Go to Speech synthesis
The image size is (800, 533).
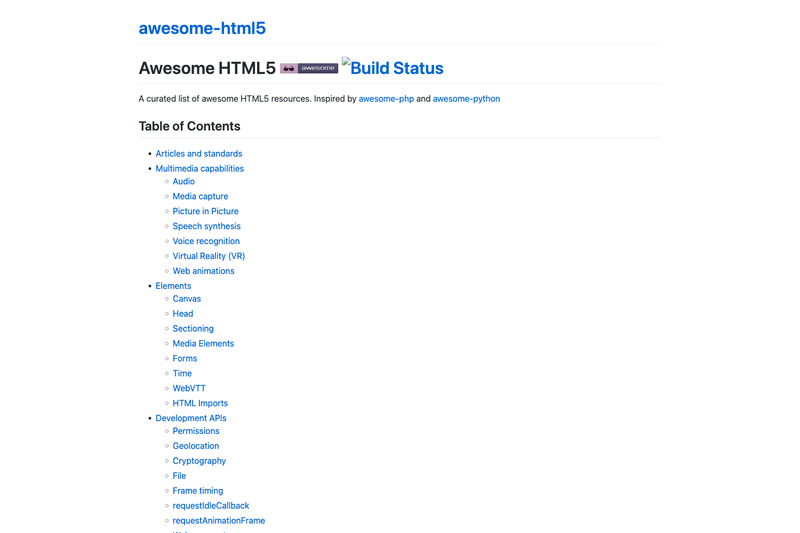206,226
